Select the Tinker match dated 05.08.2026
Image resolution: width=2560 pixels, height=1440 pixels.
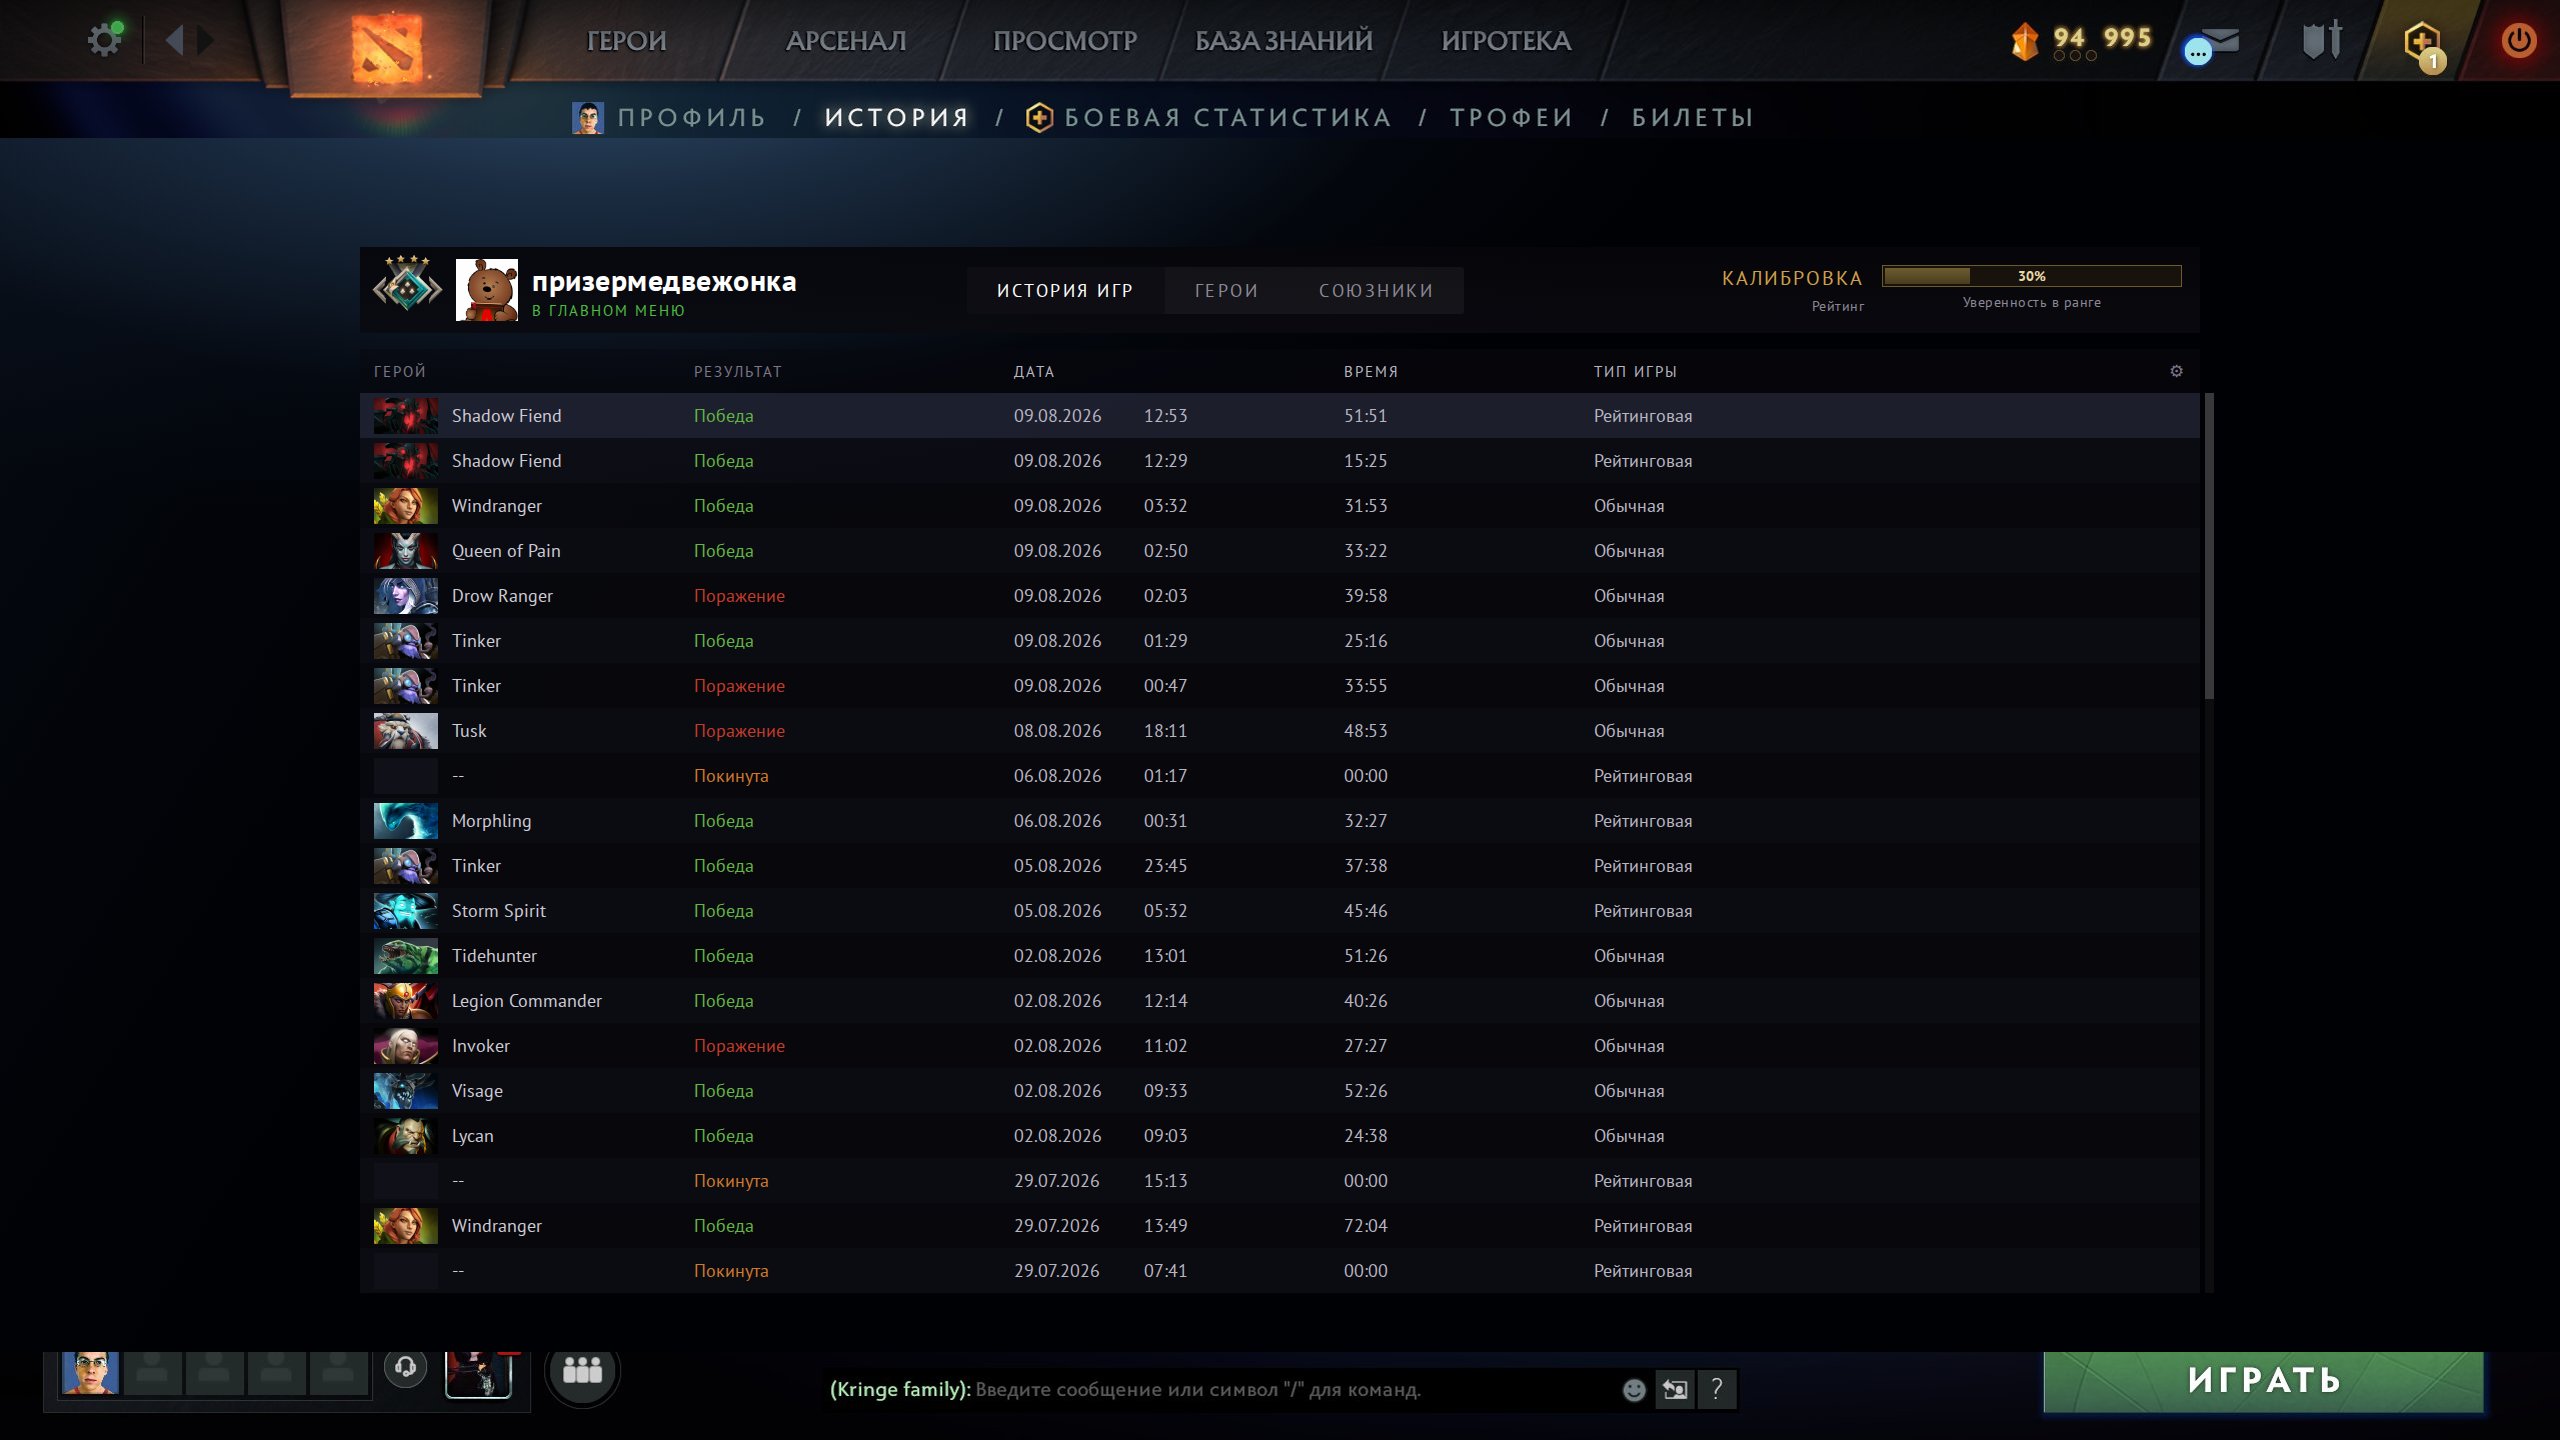click(1280, 866)
